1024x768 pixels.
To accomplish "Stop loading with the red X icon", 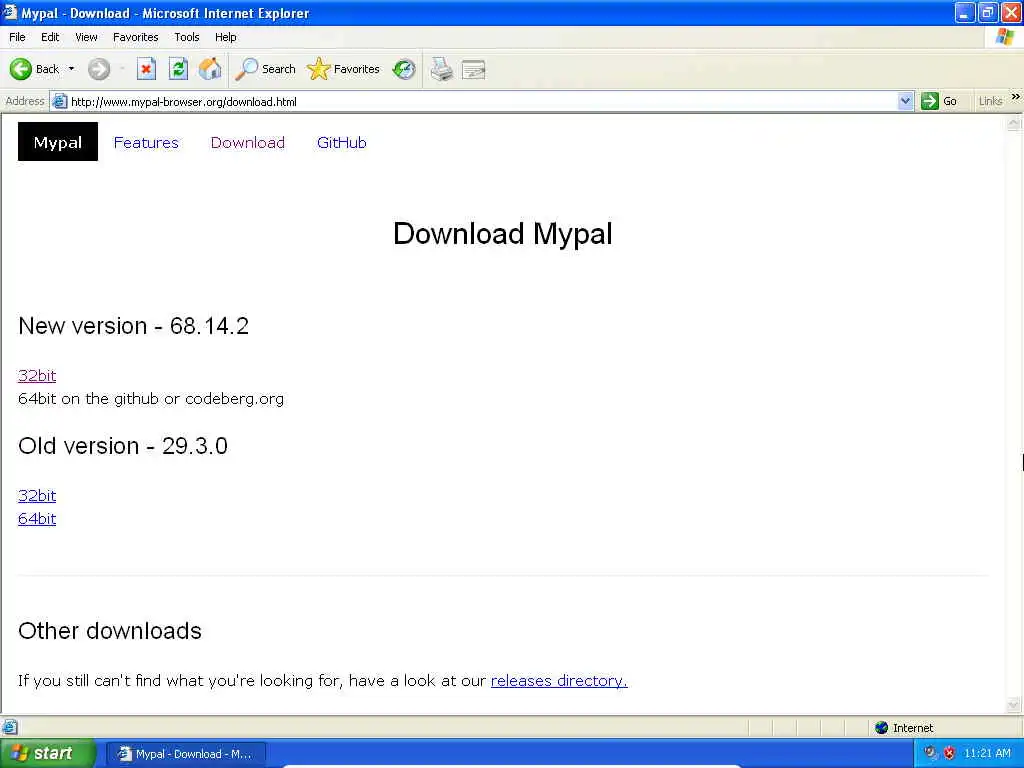I will click(146, 69).
